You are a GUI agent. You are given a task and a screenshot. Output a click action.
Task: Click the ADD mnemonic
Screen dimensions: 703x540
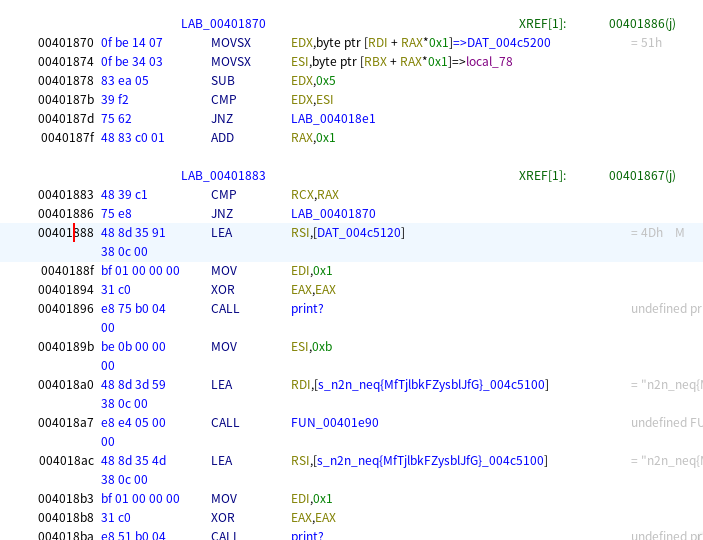224,138
